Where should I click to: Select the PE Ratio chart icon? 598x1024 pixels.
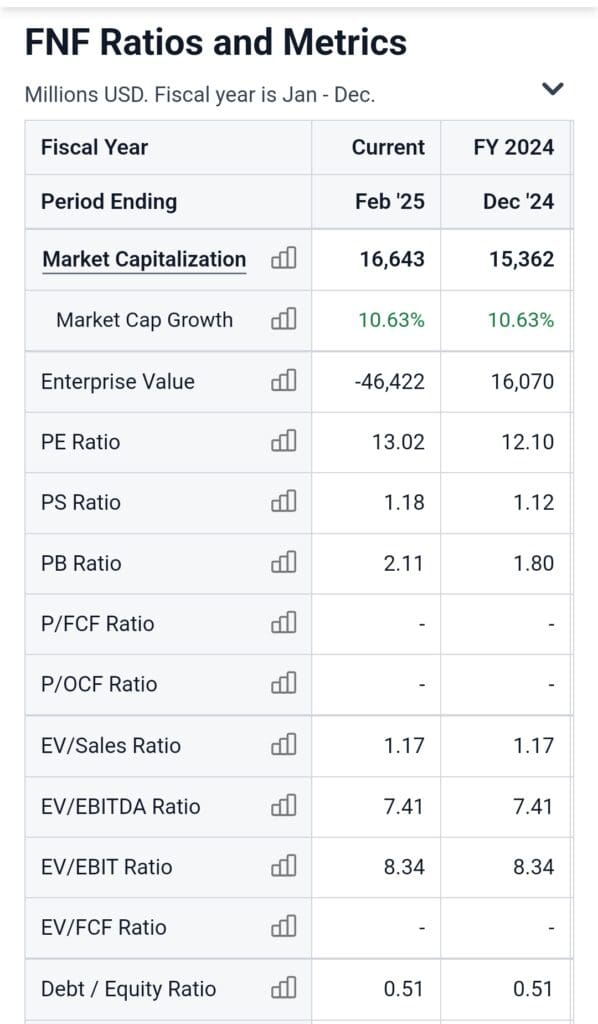(283, 441)
